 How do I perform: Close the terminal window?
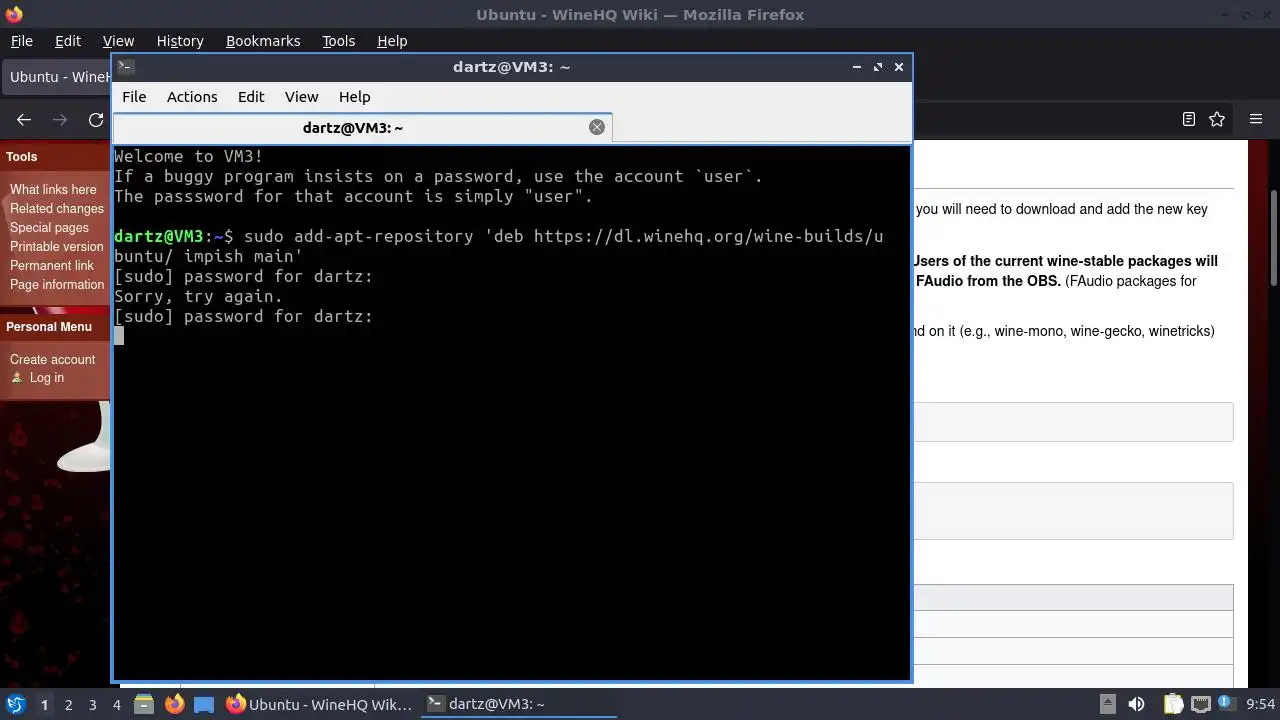[x=899, y=67]
